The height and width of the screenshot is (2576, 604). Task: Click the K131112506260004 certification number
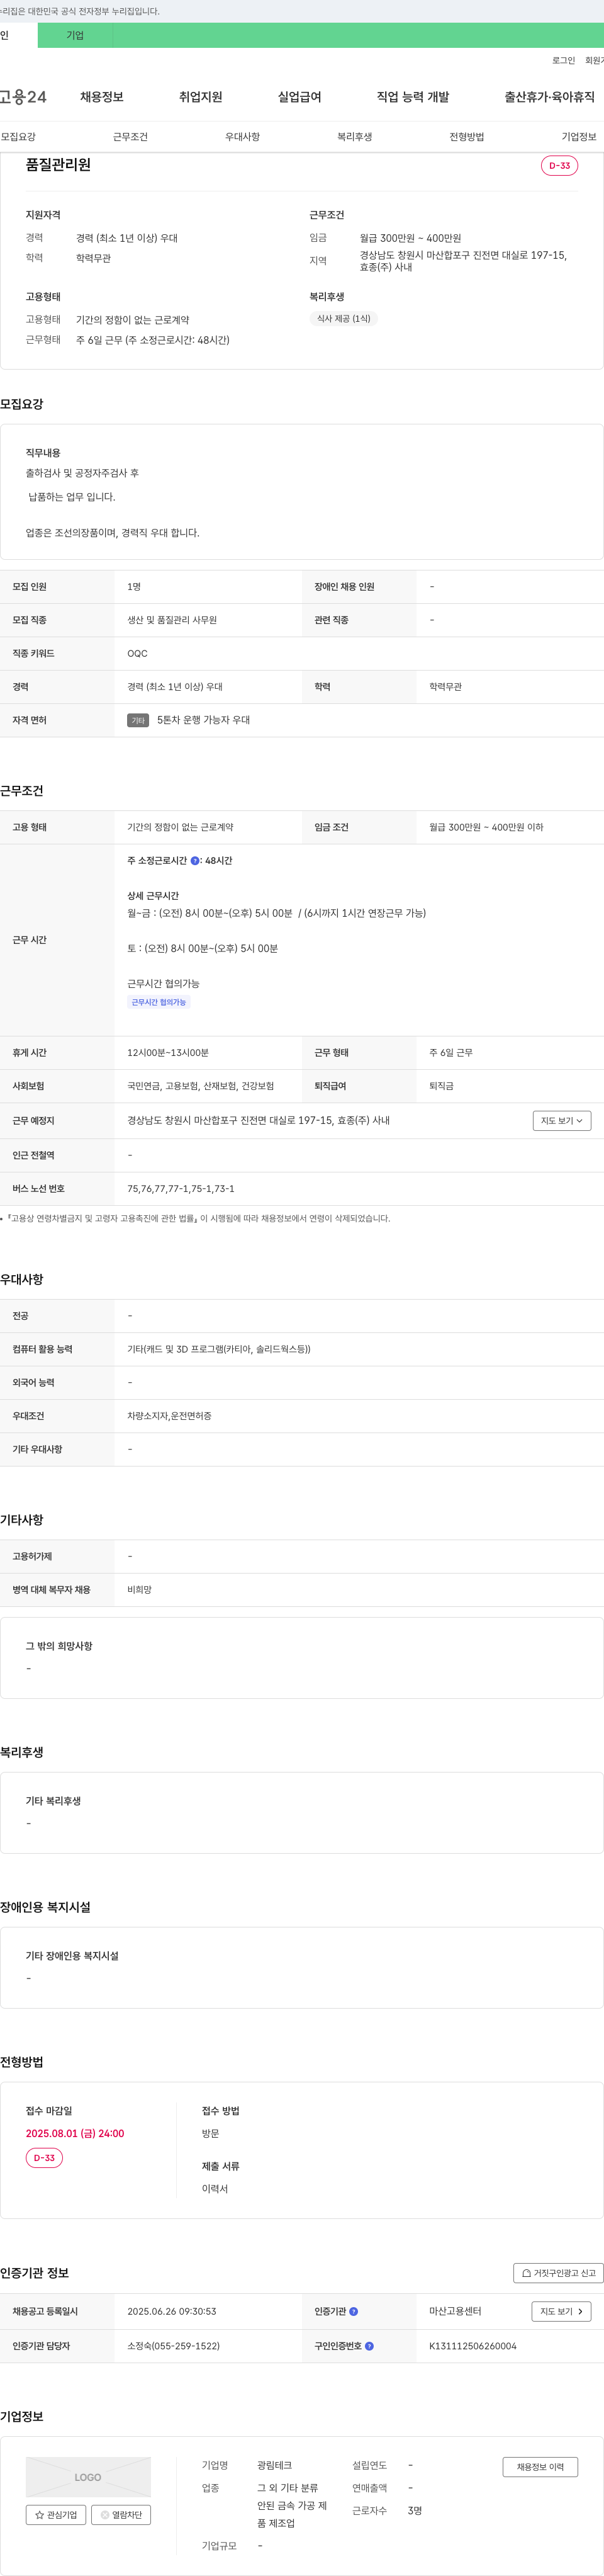[x=473, y=2346]
